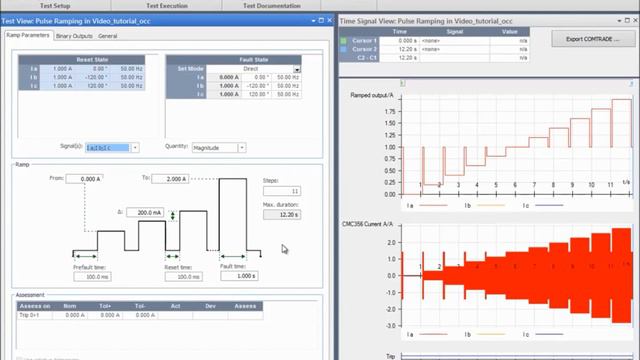Image resolution: width=640 pixels, height=360 pixels.
Task: Select Fault State Ib angle -120.00°
Action: (x=256, y=86)
